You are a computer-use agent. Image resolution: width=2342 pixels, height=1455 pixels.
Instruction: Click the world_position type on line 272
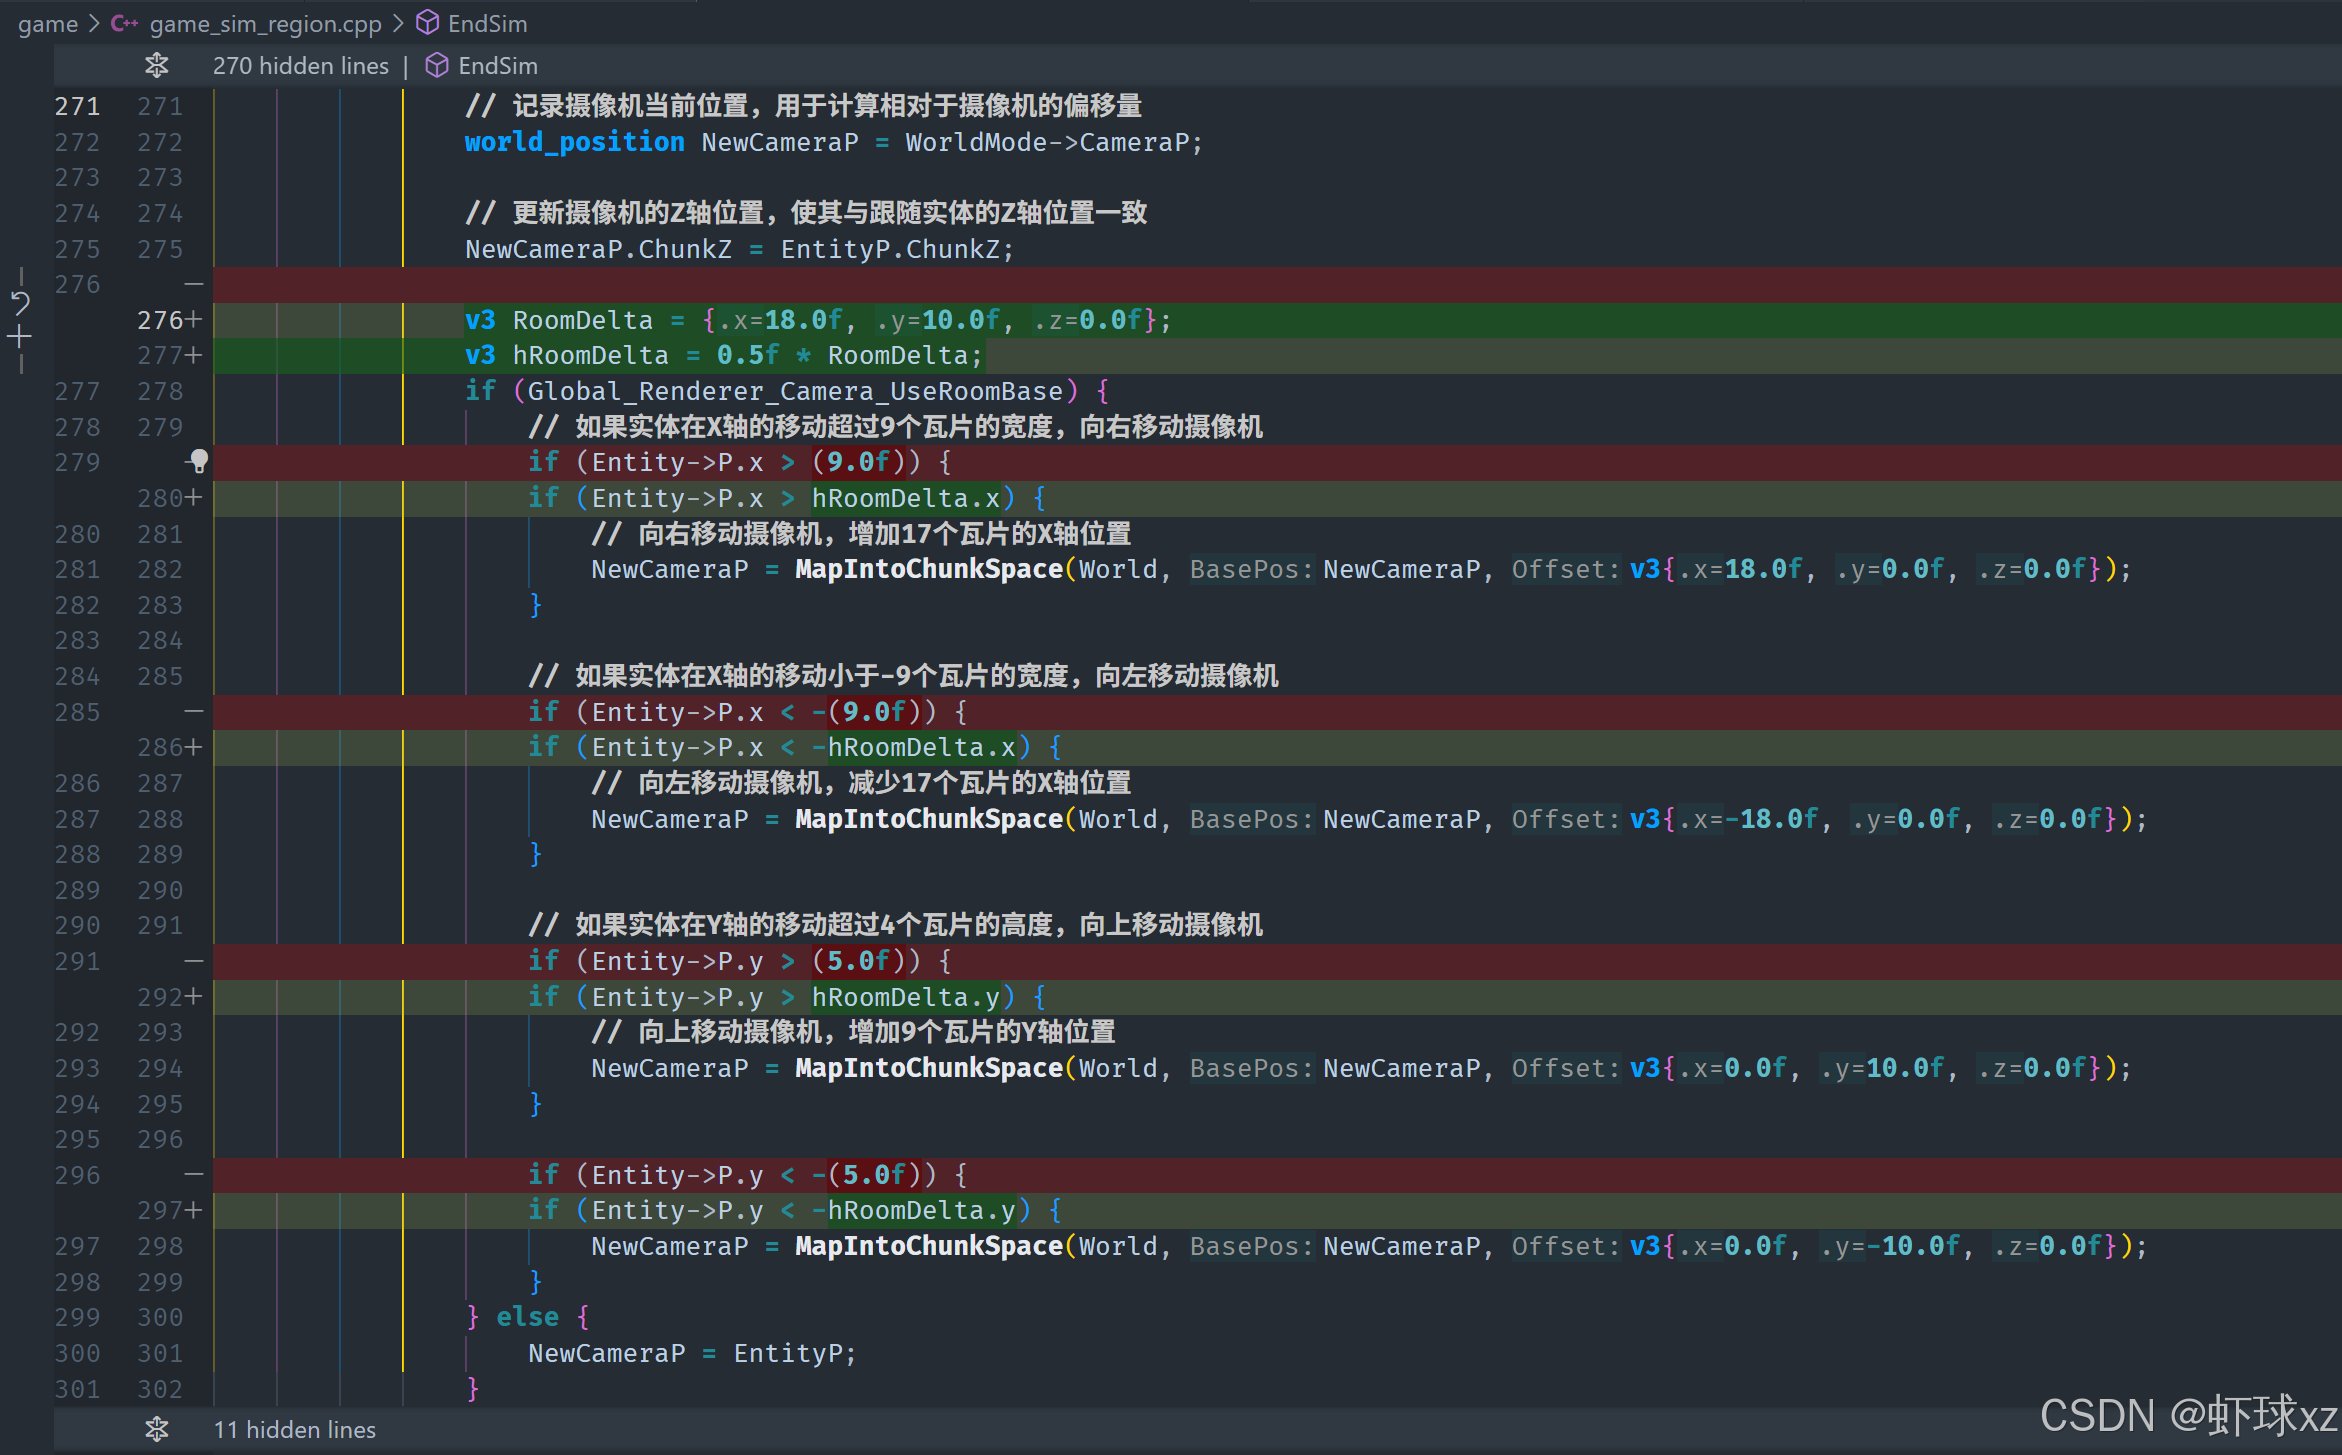tap(574, 142)
